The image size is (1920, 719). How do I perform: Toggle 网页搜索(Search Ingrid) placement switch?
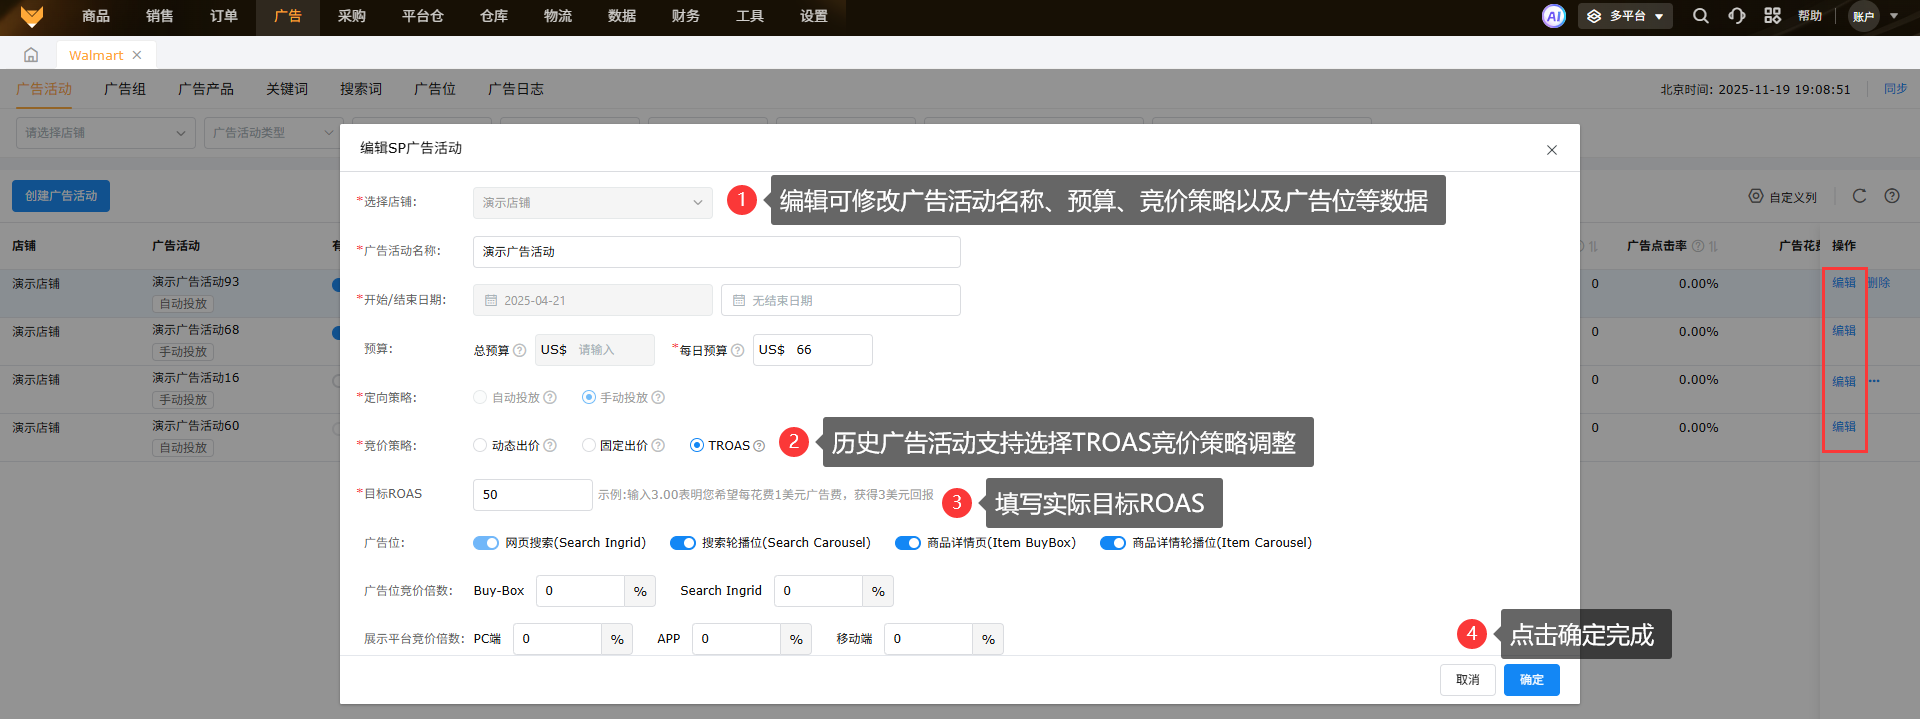[x=486, y=543]
